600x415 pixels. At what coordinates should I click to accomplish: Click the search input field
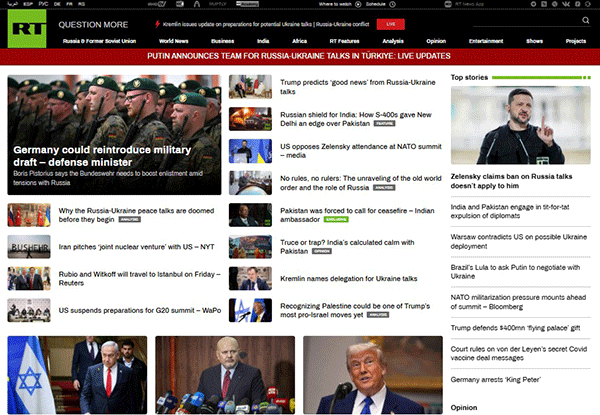point(527,21)
